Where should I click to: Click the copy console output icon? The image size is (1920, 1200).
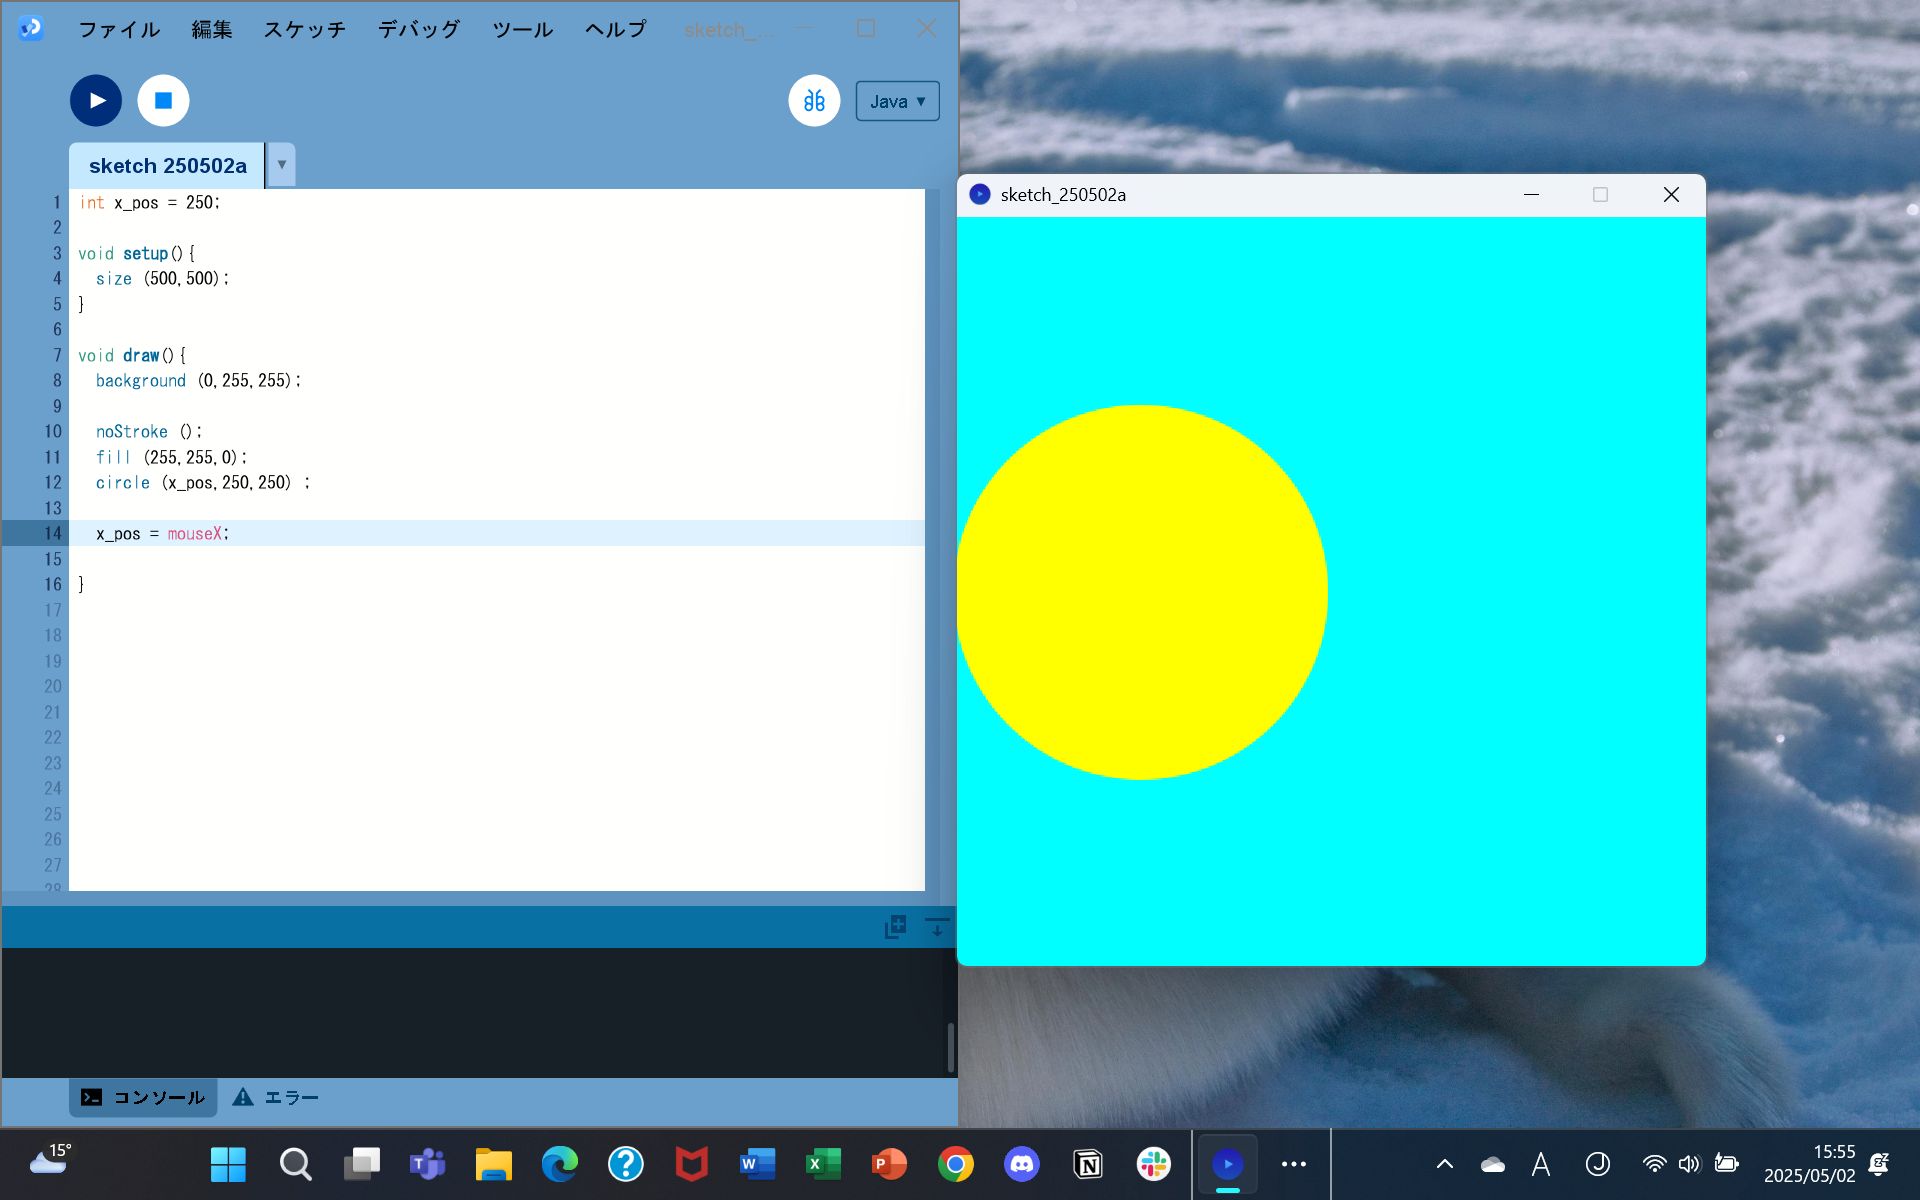pyautogui.click(x=895, y=927)
